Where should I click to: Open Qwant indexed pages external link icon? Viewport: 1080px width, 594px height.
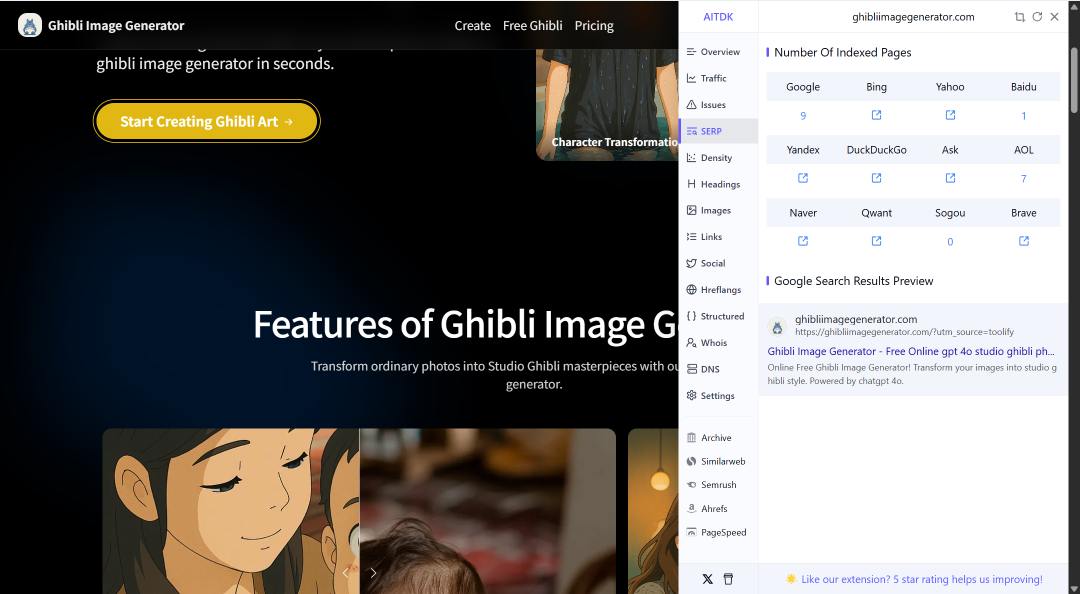876,241
